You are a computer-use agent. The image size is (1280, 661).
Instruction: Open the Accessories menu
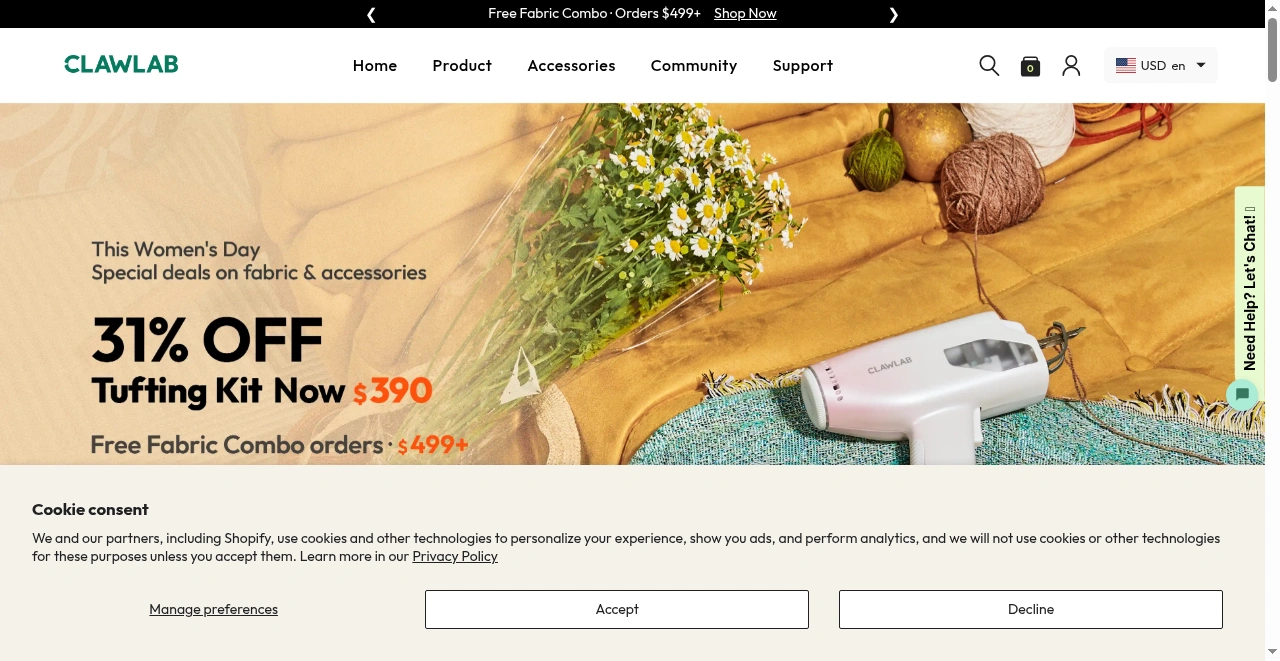(571, 66)
